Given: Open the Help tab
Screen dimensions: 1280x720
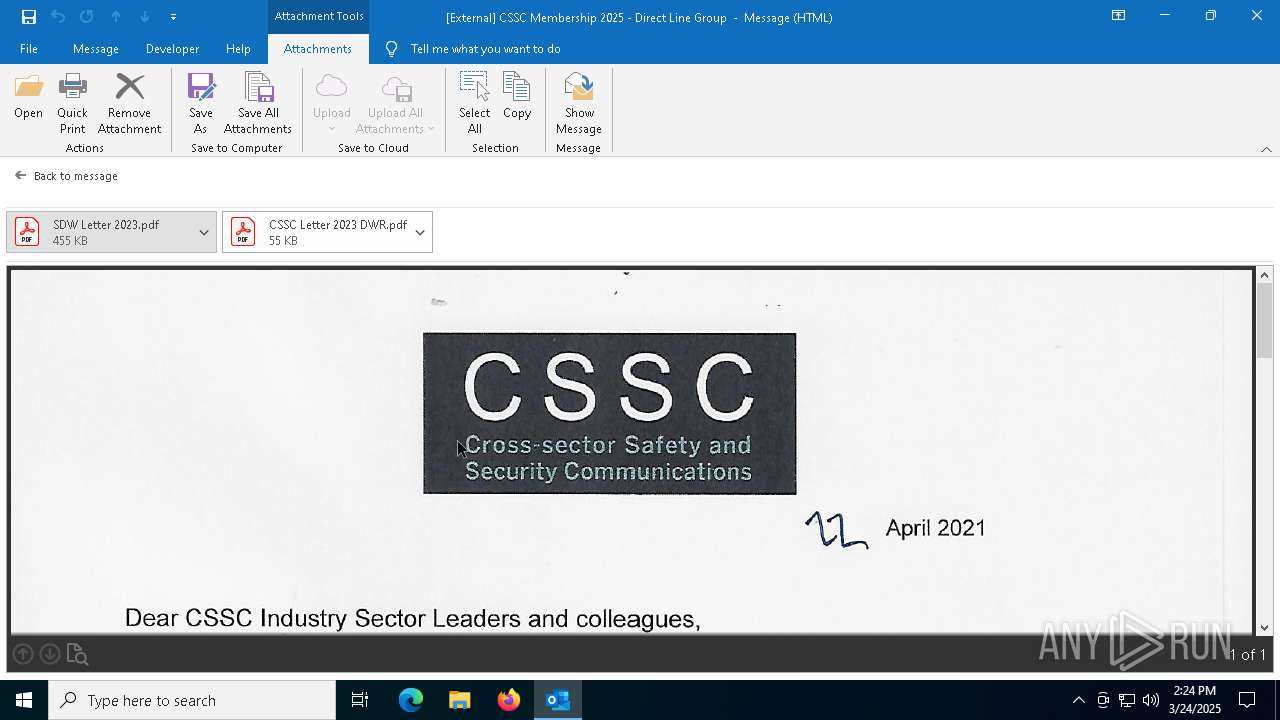Looking at the screenshot, I should point(238,49).
